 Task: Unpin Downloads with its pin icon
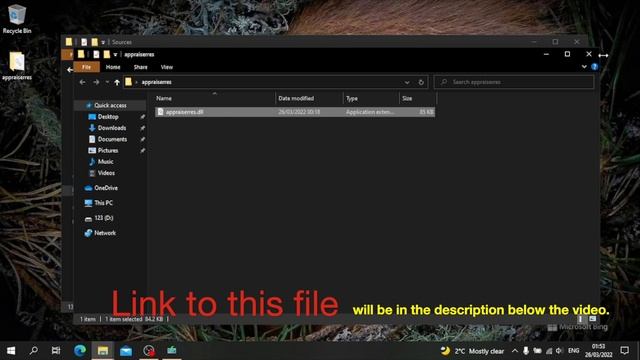click(x=142, y=128)
